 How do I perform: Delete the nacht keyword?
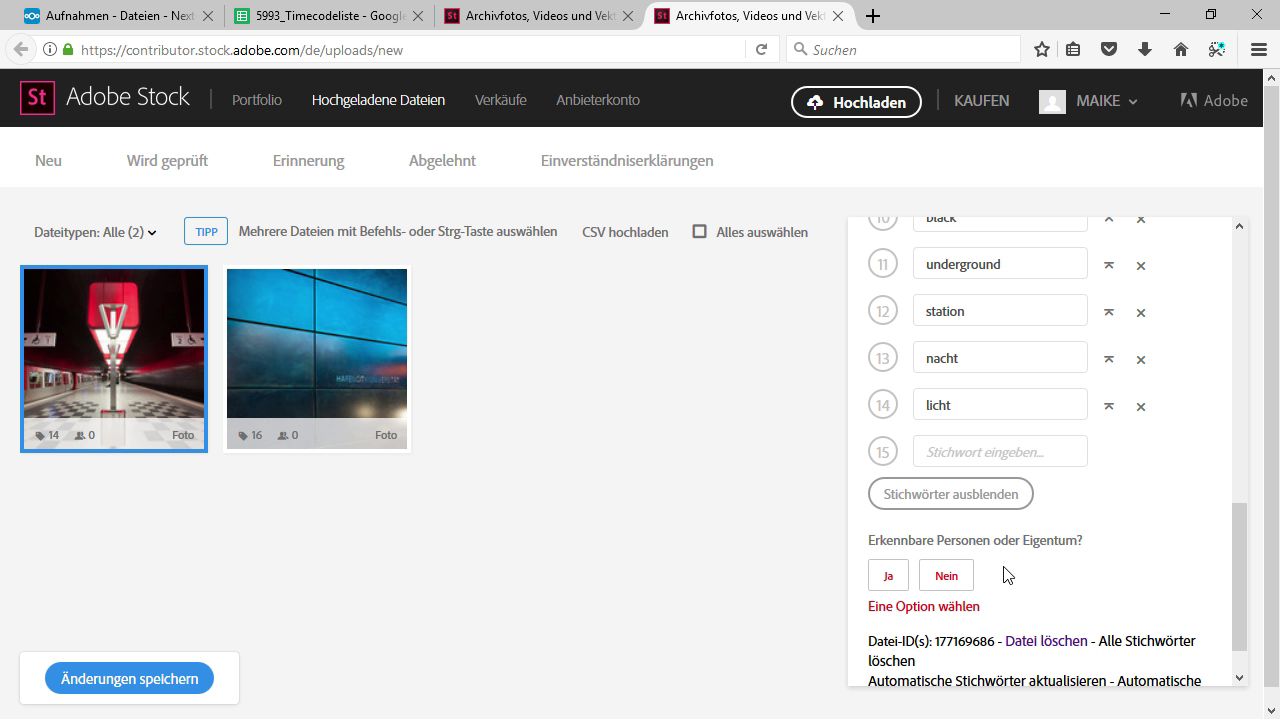coord(1141,359)
